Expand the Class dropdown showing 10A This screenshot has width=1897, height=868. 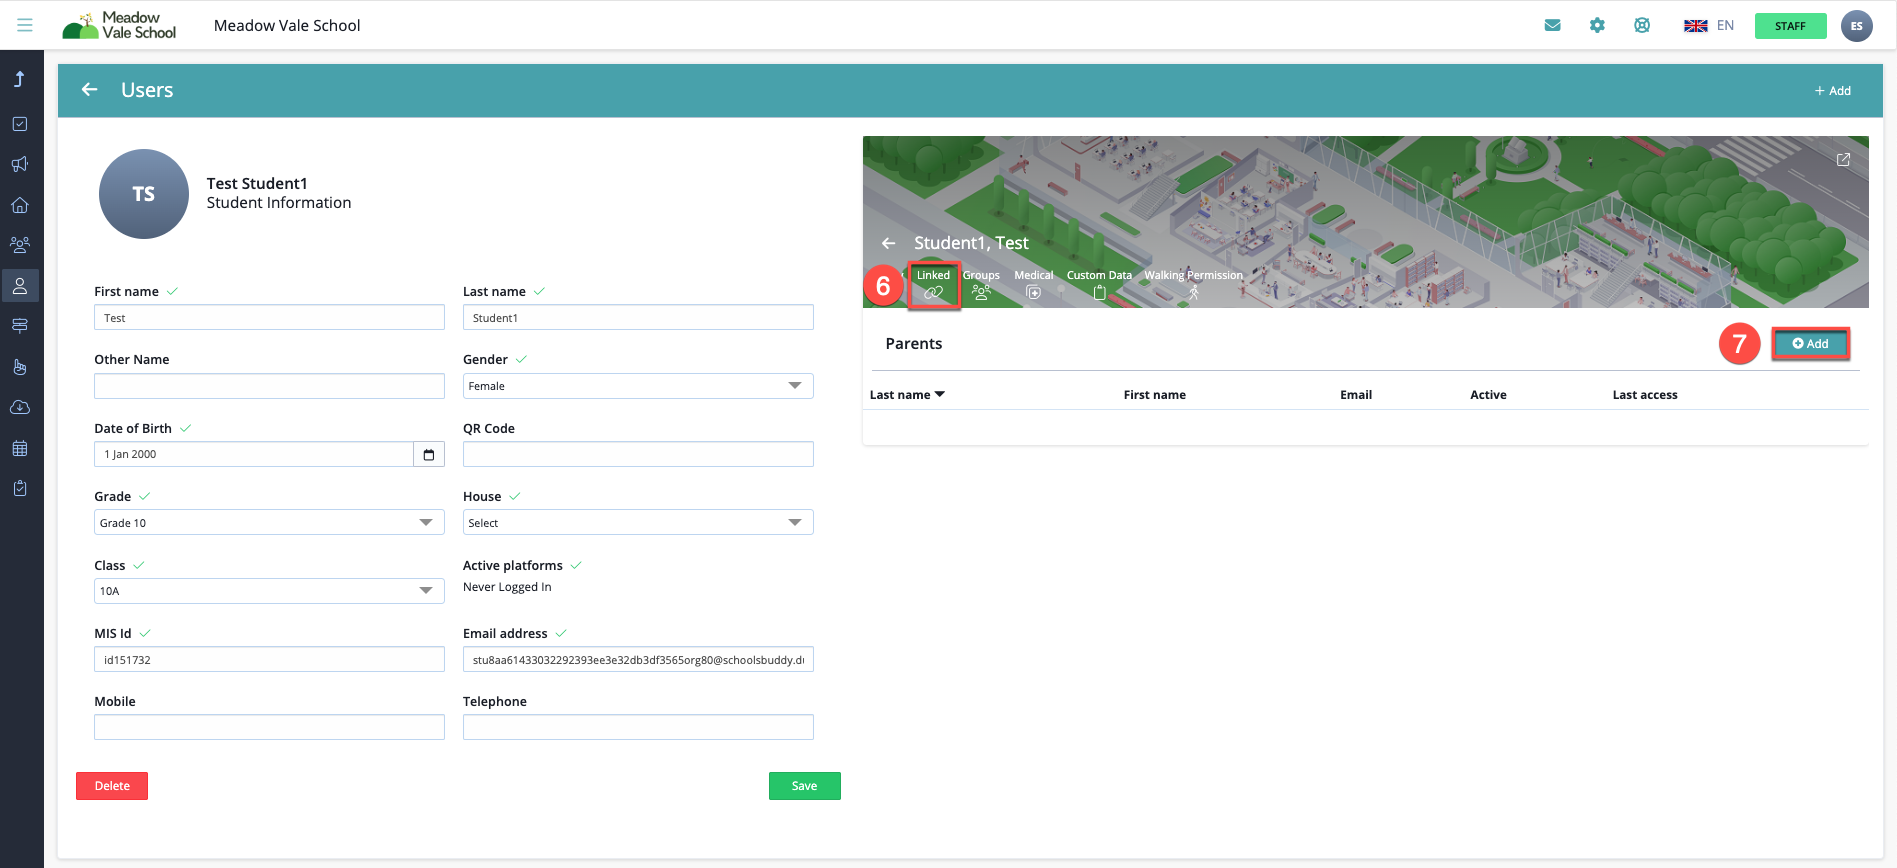[269, 591]
